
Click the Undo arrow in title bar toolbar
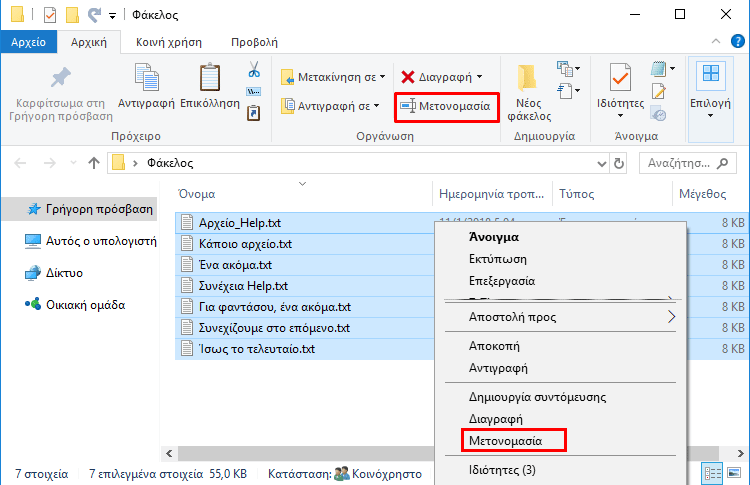point(94,15)
